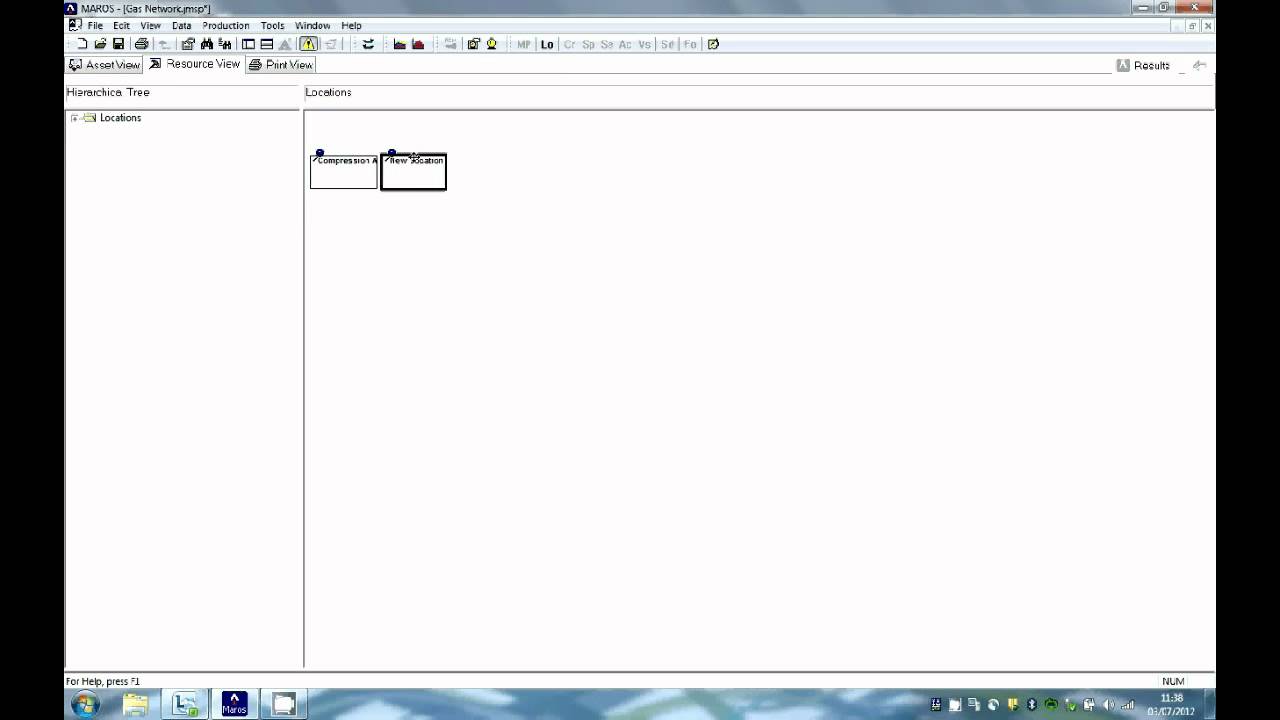
Task: Open the Edit menu
Action: 121,26
